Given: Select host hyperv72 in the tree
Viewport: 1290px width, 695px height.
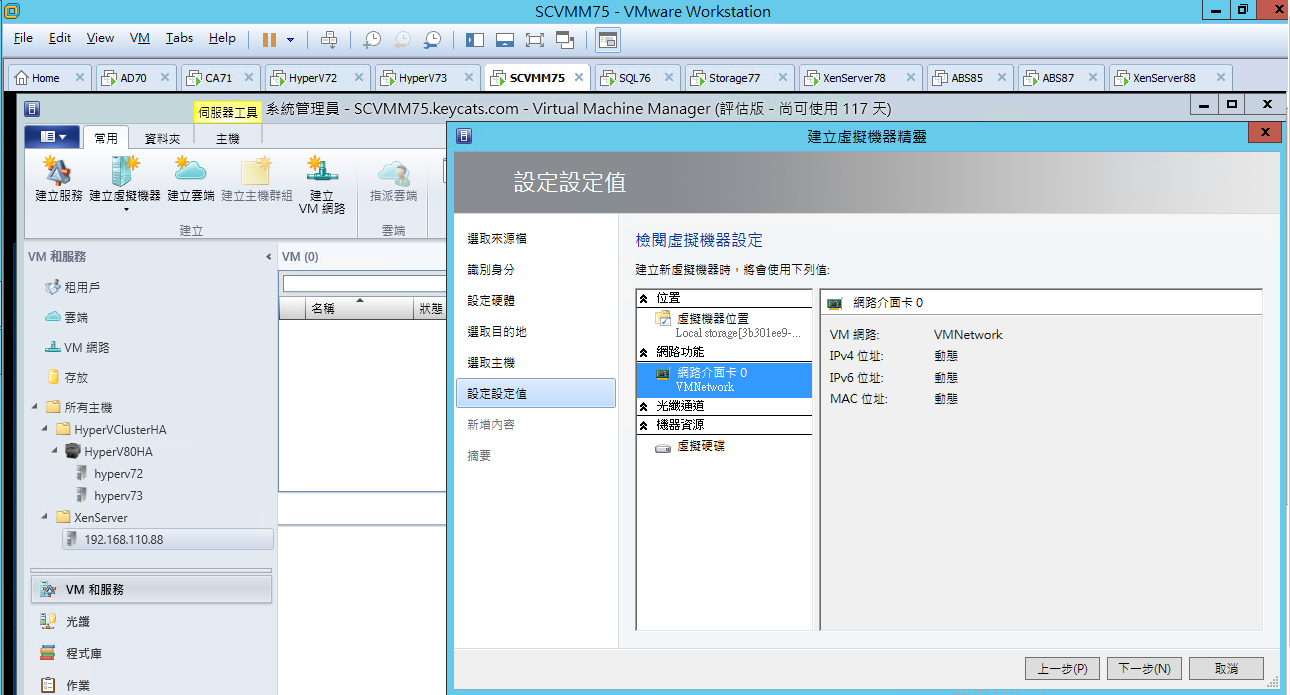Looking at the screenshot, I should coord(118,473).
